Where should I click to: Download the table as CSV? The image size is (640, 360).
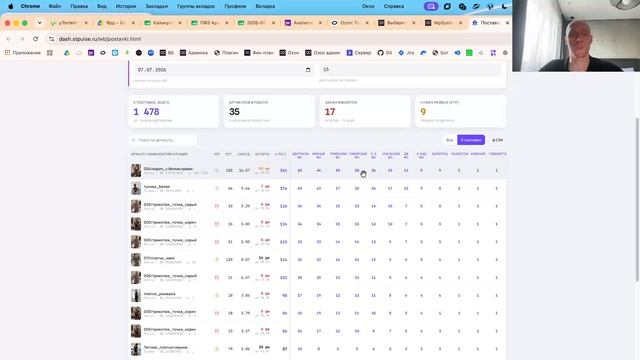[497, 140]
